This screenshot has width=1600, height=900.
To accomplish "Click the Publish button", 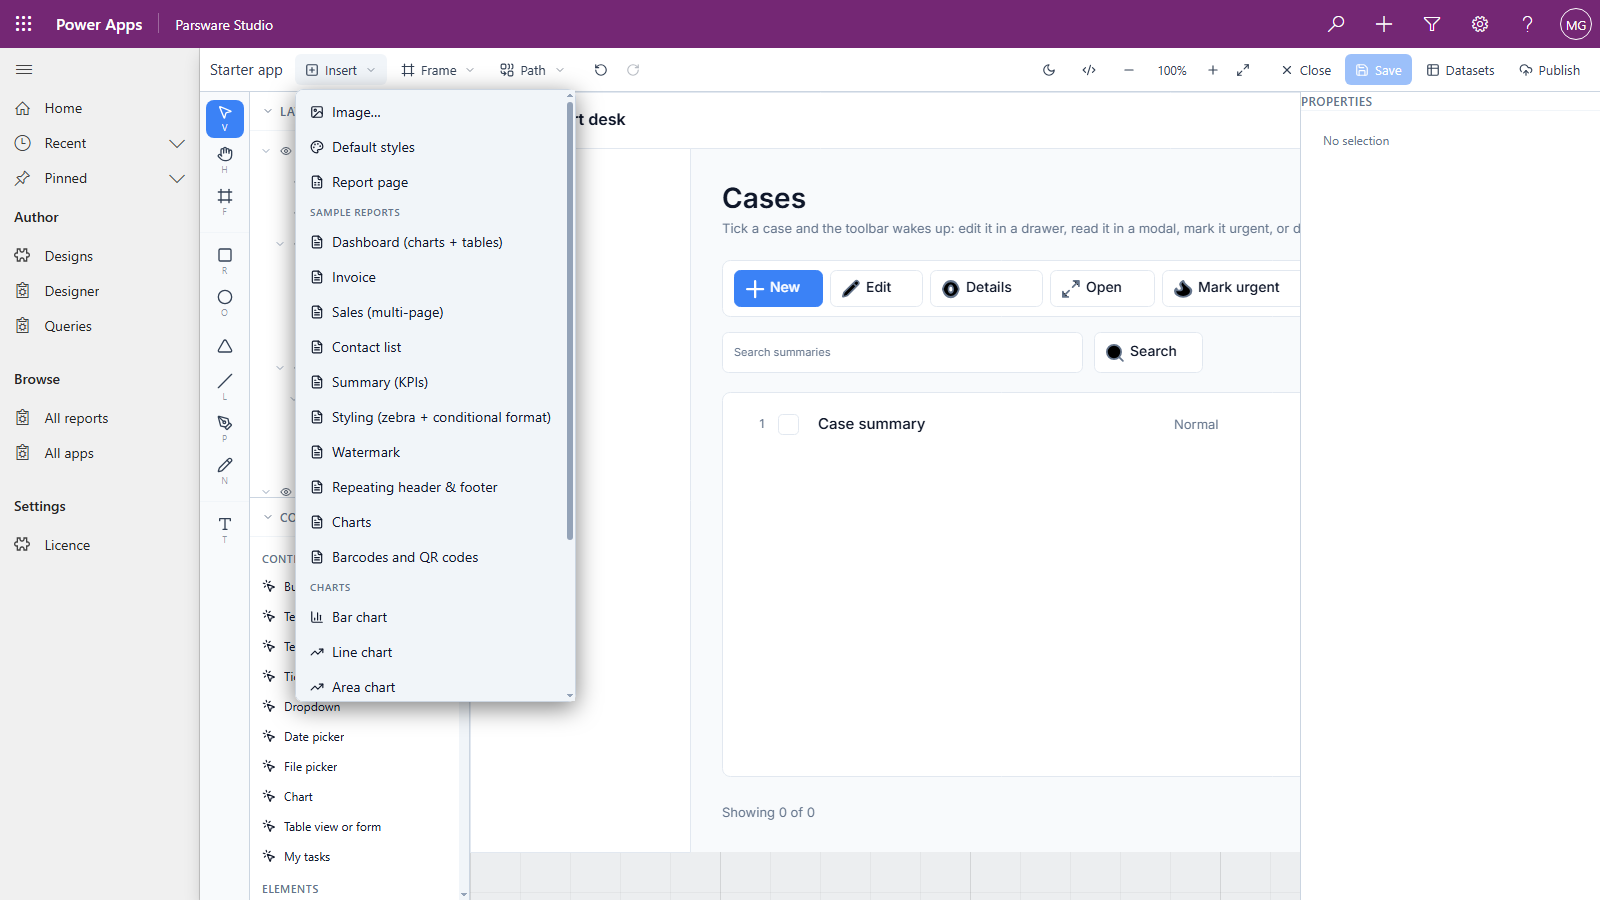I will (1549, 70).
